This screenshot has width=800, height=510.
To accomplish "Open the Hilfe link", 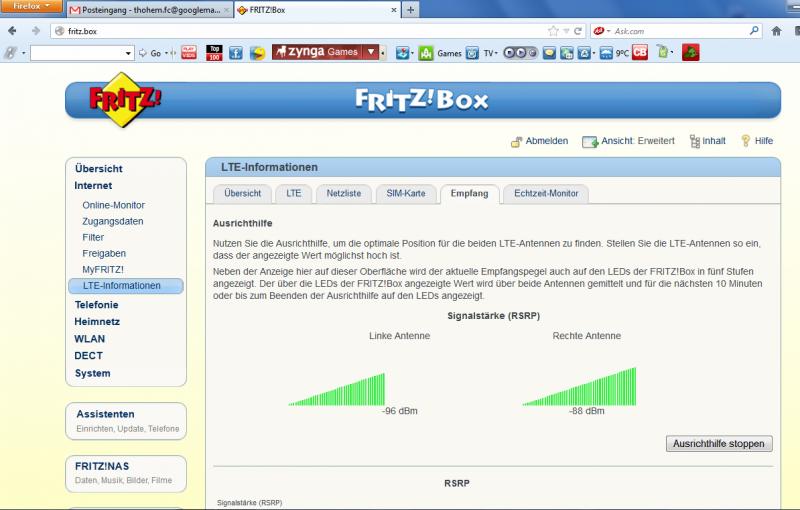I will click(758, 141).
